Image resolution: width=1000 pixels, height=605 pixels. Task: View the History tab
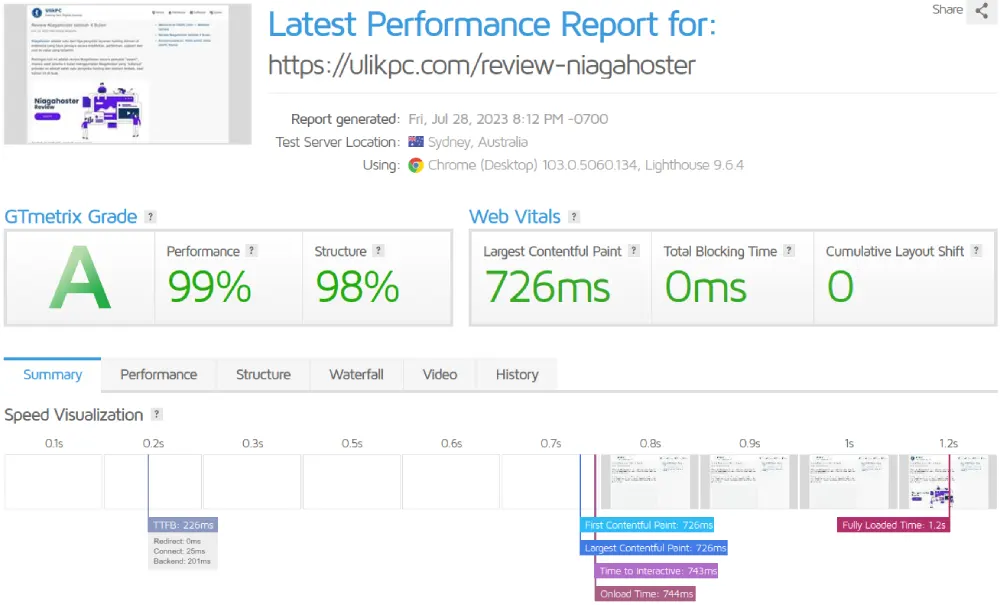tap(517, 374)
